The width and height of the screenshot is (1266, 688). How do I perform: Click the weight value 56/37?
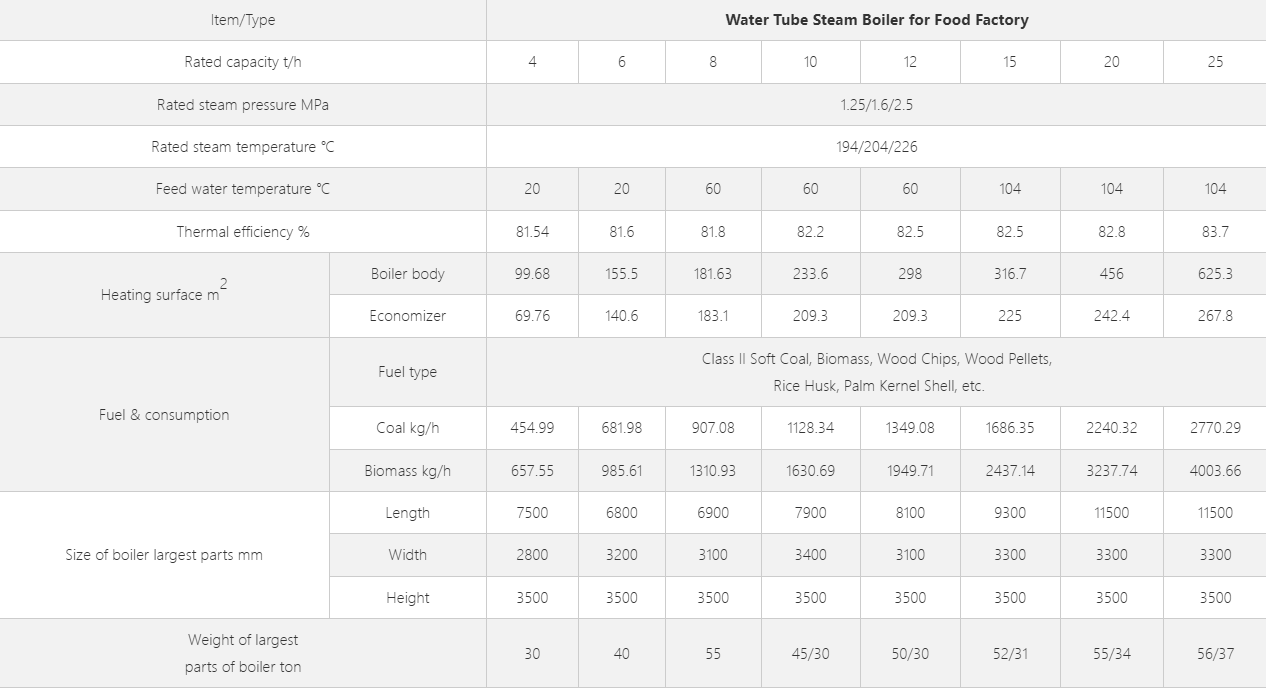click(x=1215, y=653)
